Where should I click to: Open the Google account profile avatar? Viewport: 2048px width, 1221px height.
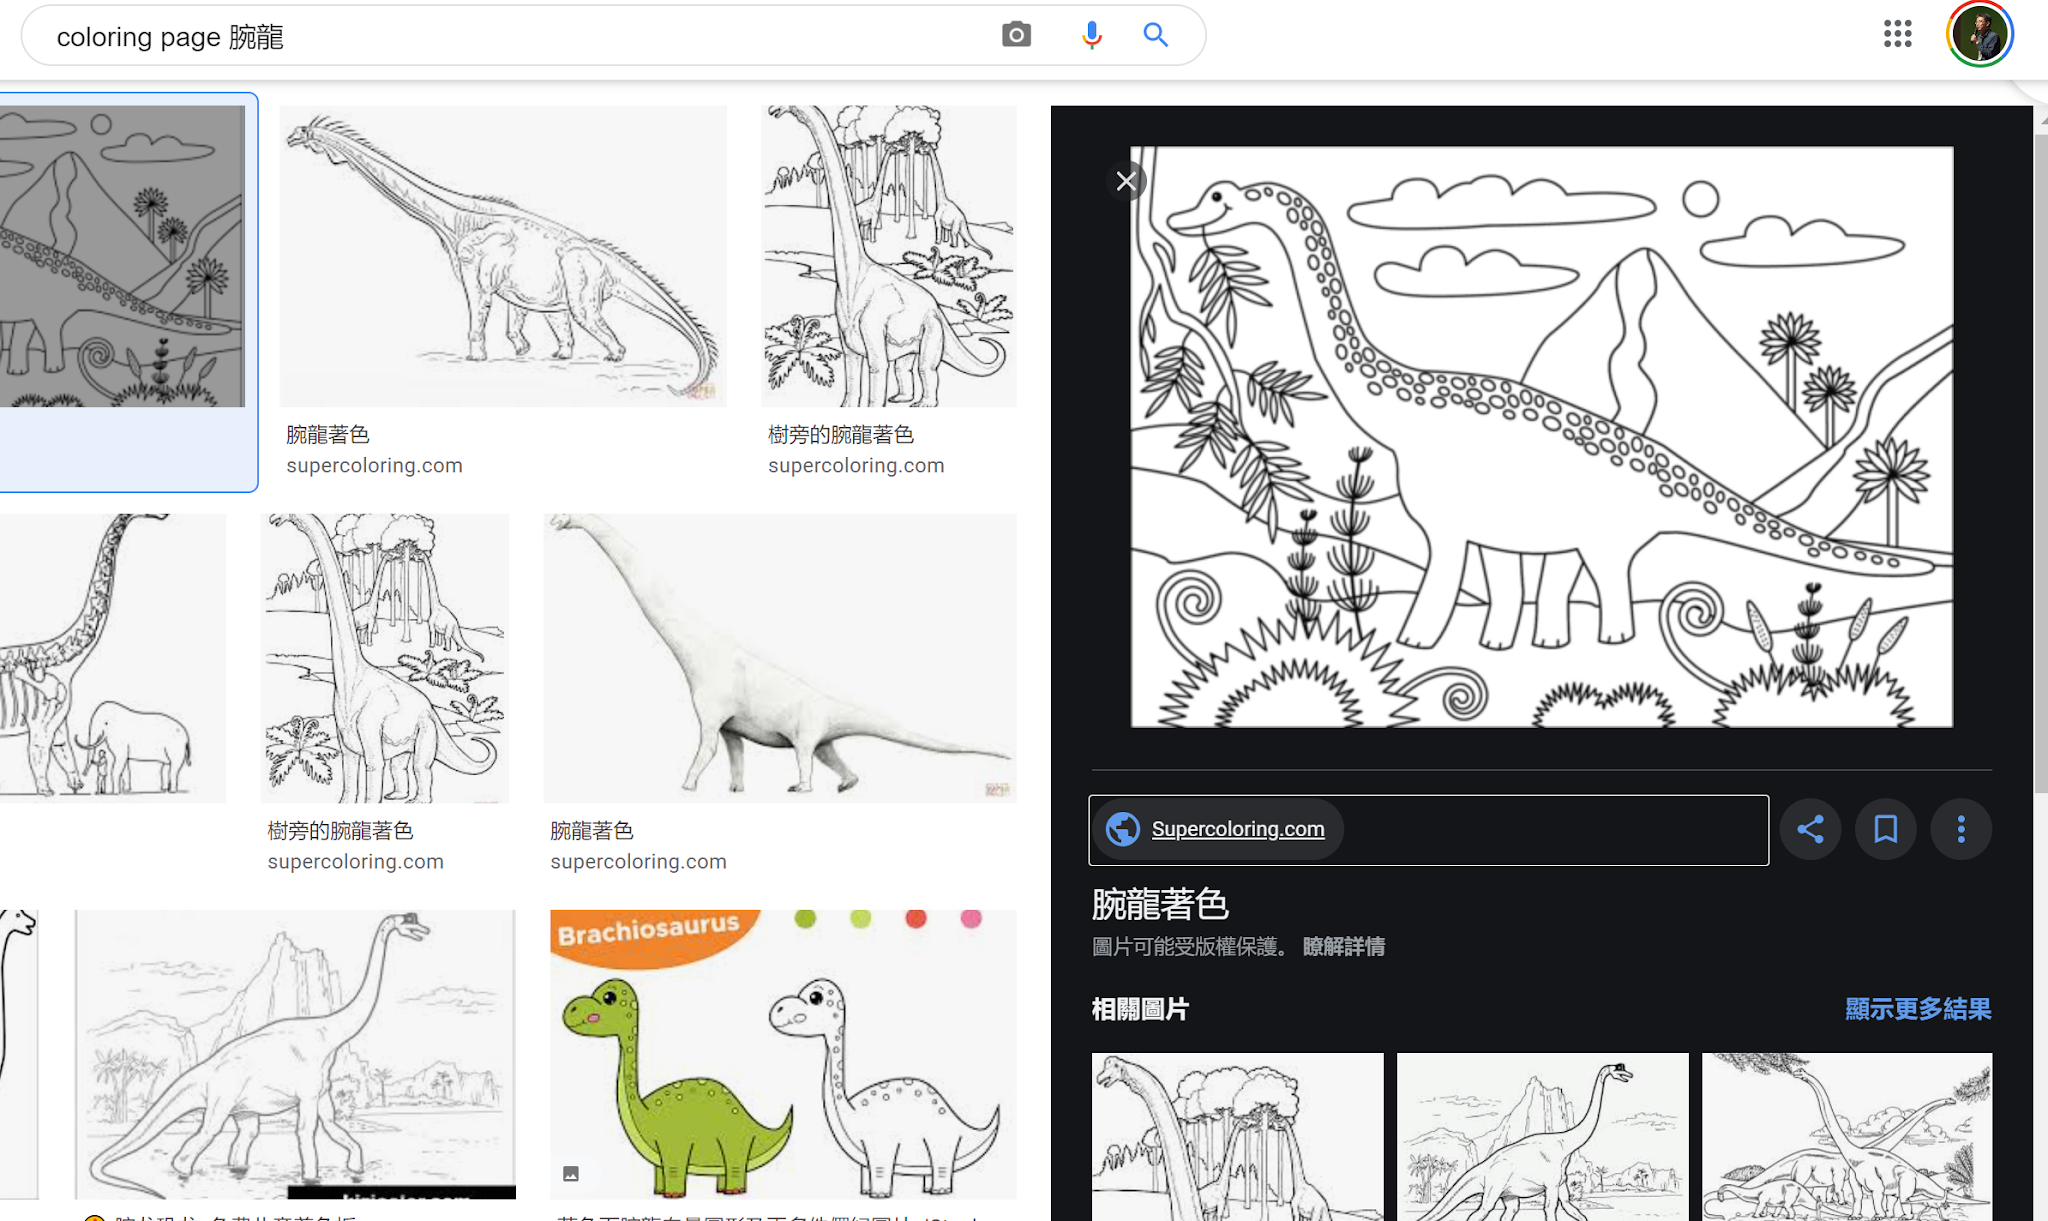coord(1979,34)
